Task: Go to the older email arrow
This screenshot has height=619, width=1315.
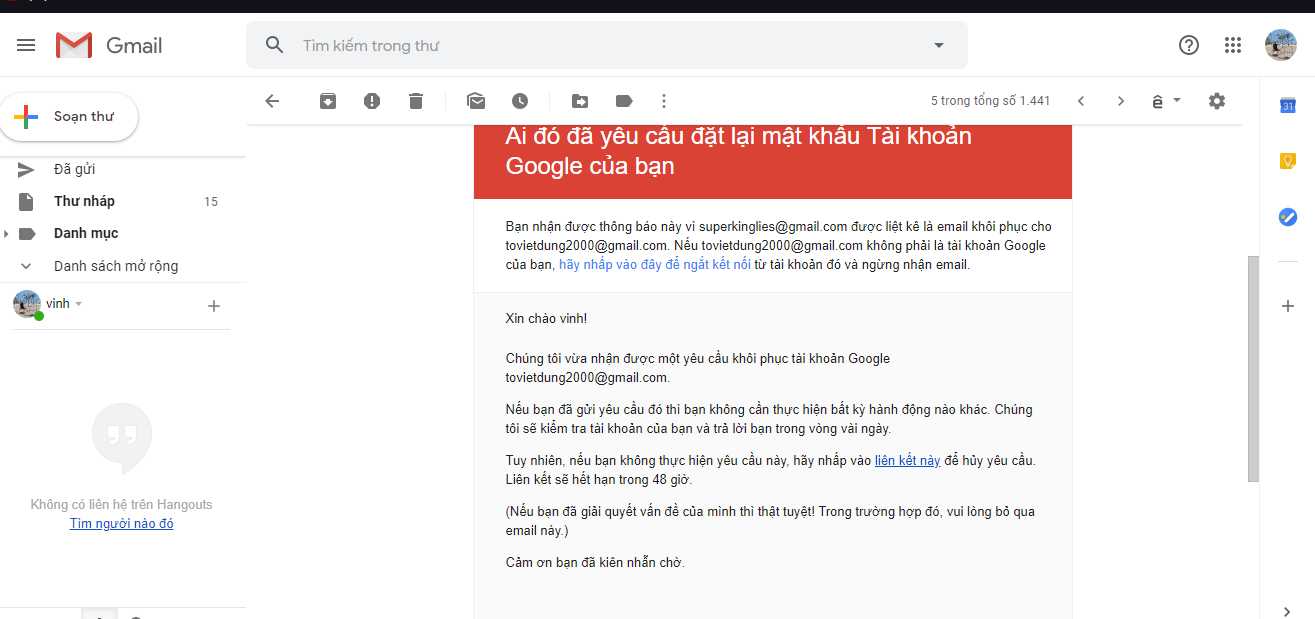Action: click(x=1121, y=101)
